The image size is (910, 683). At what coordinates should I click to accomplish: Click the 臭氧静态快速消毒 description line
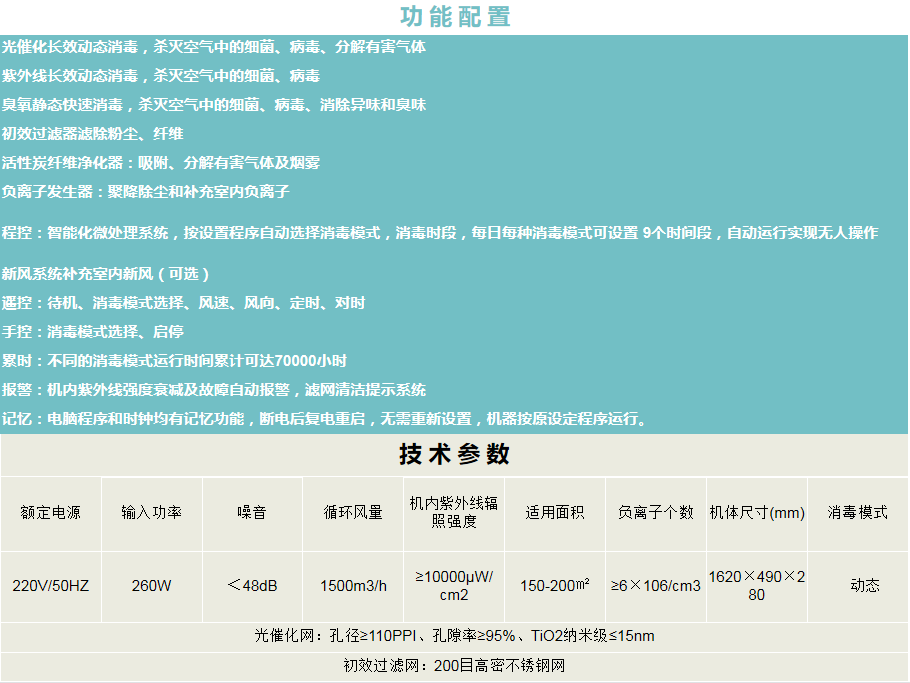point(214,105)
